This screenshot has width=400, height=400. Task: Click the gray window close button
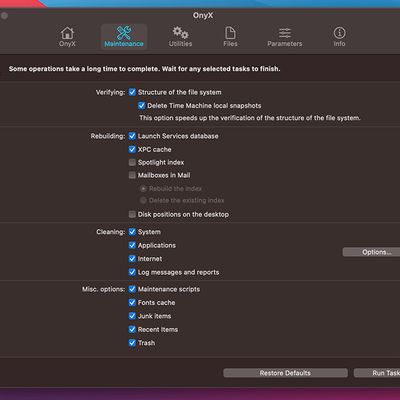point(4,16)
